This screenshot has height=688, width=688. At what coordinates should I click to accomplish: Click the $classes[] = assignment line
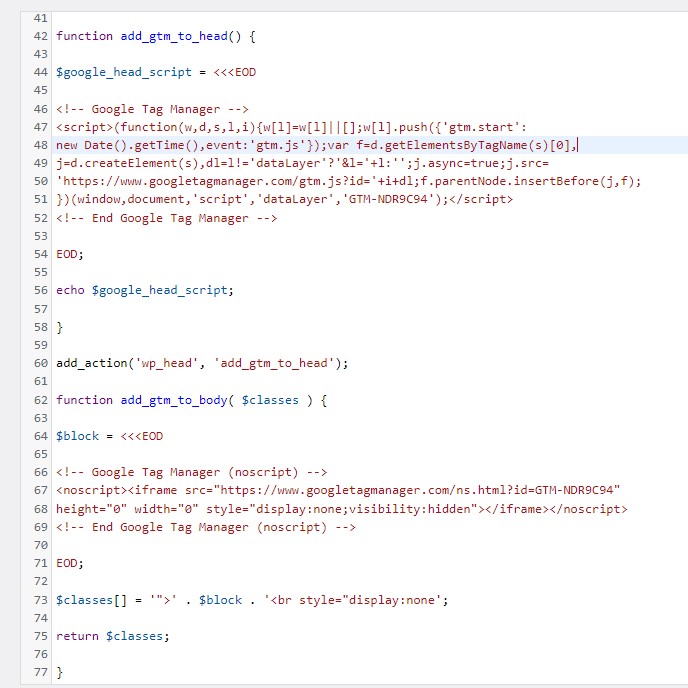point(252,600)
